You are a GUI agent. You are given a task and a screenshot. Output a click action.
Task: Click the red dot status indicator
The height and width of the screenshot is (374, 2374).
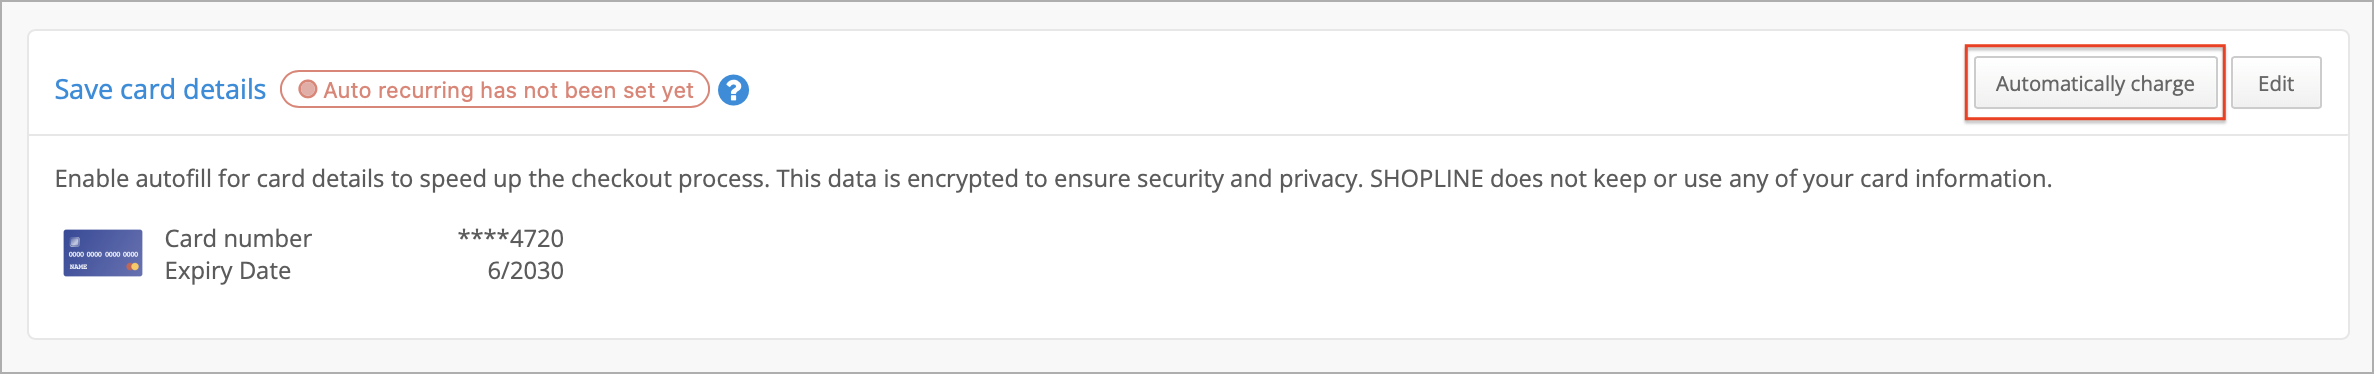pyautogui.click(x=308, y=89)
